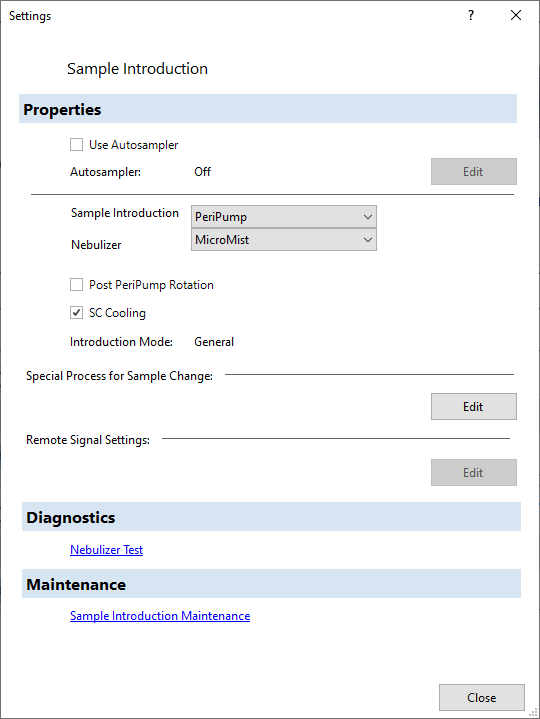The width and height of the screenshot is (540, 719).
Task: Enable the Use Autosampler checkbox
Action: click(x=77, y=144)
